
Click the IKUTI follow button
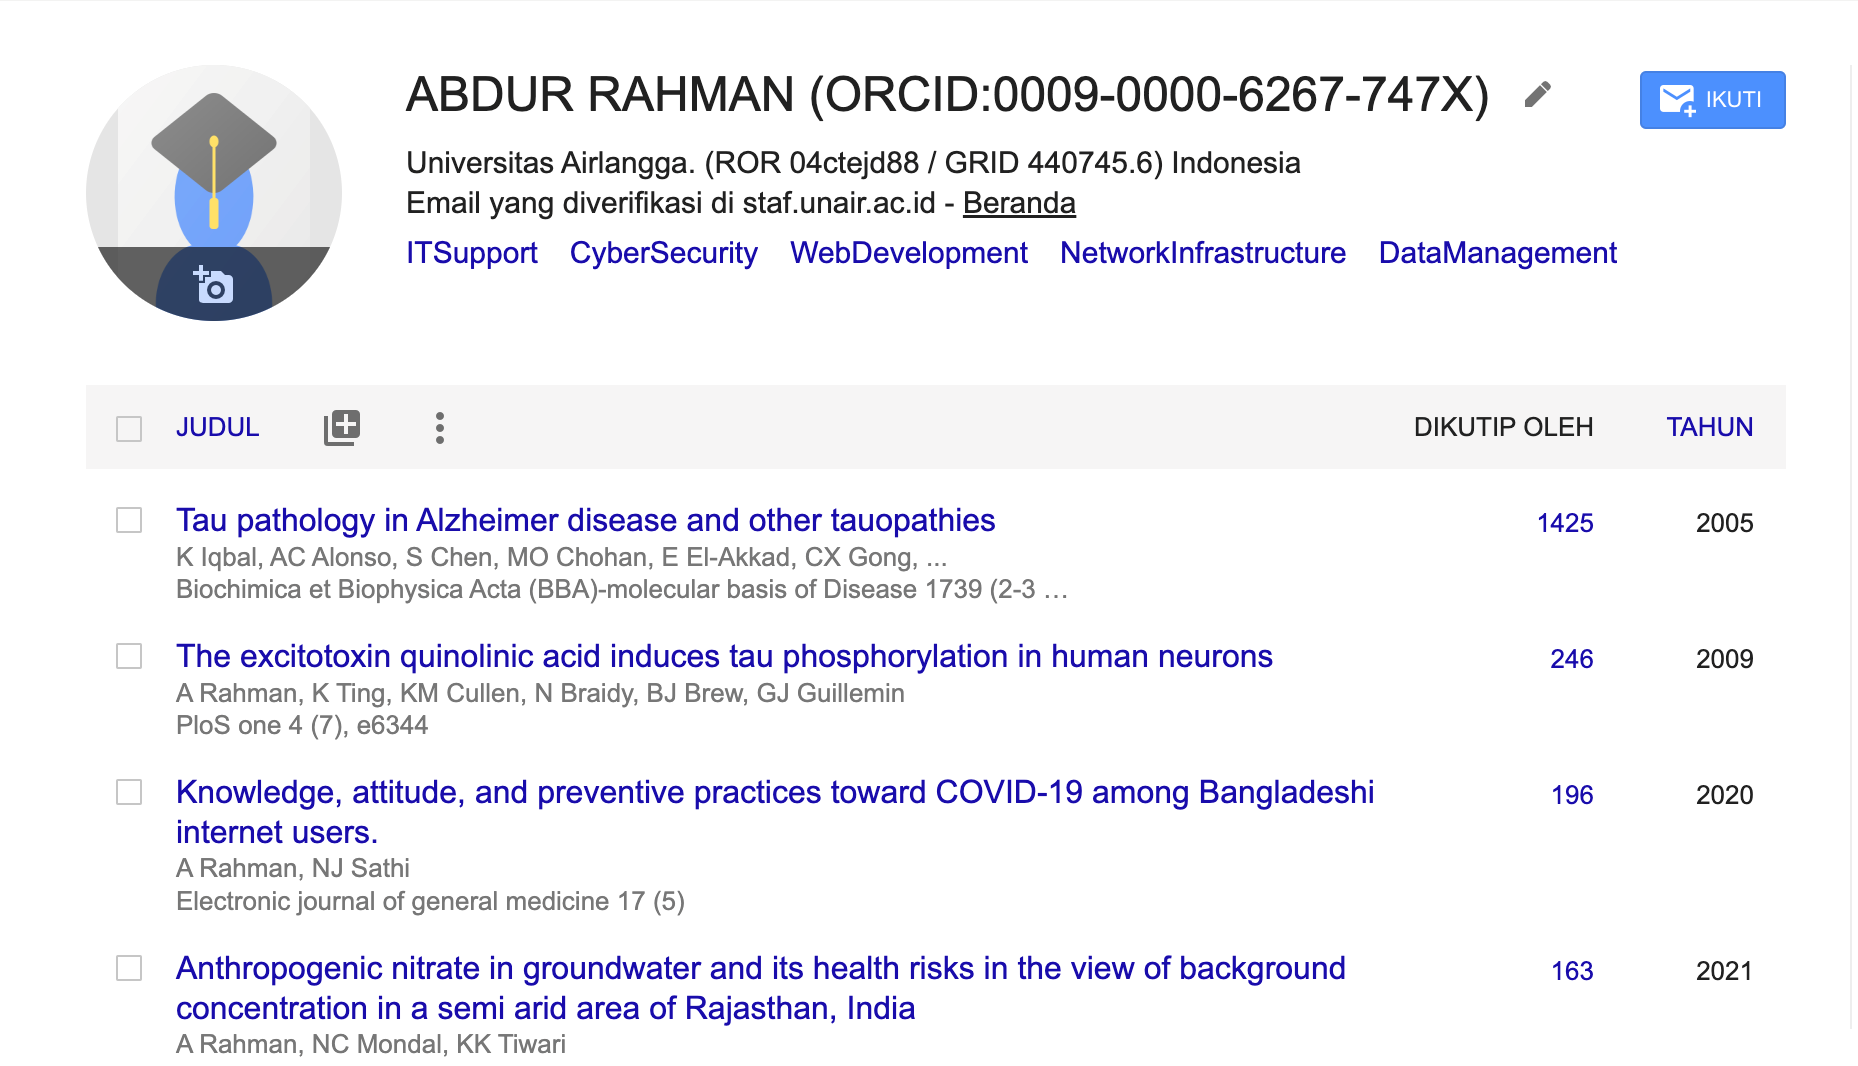click(x=1711, y=100)
